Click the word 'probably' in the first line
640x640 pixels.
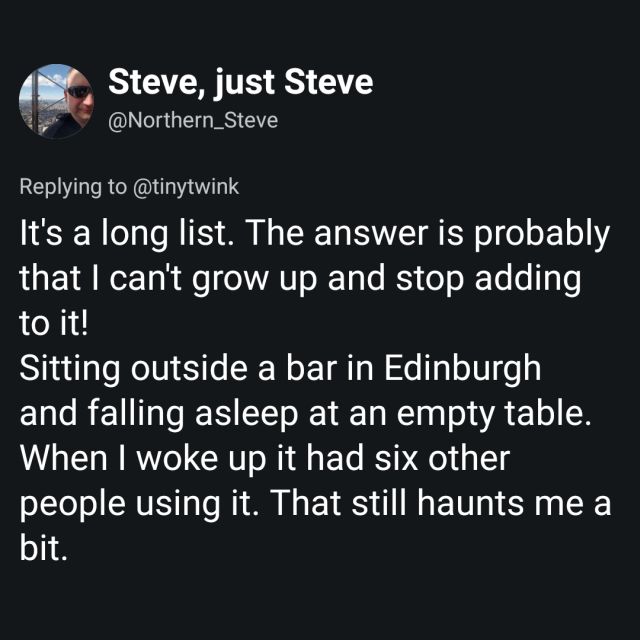point(542,235)
